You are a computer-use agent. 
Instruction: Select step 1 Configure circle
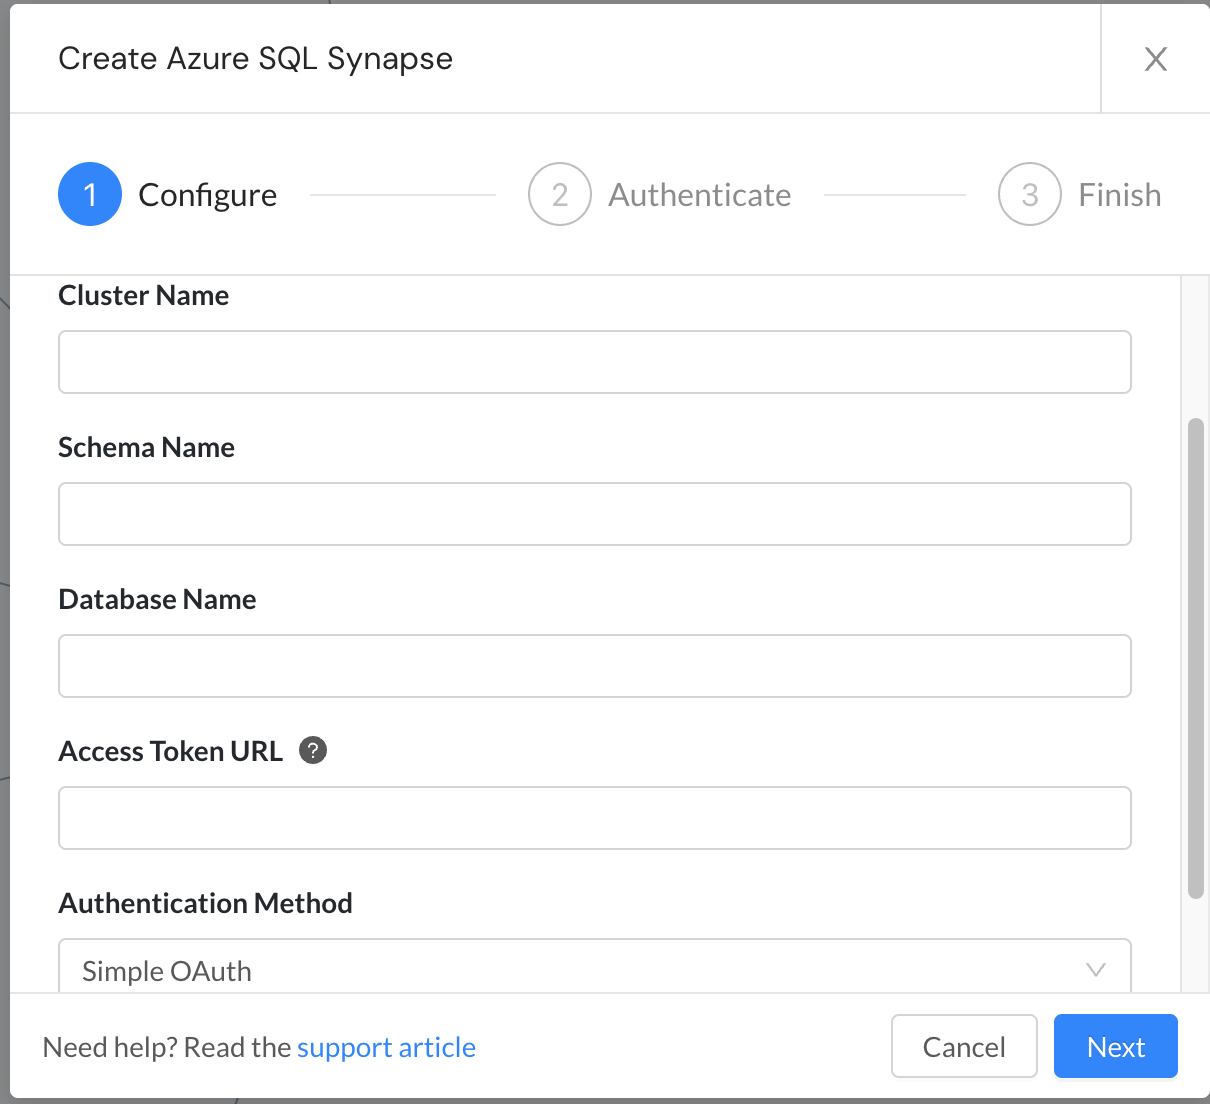click(x=90, y=194)
